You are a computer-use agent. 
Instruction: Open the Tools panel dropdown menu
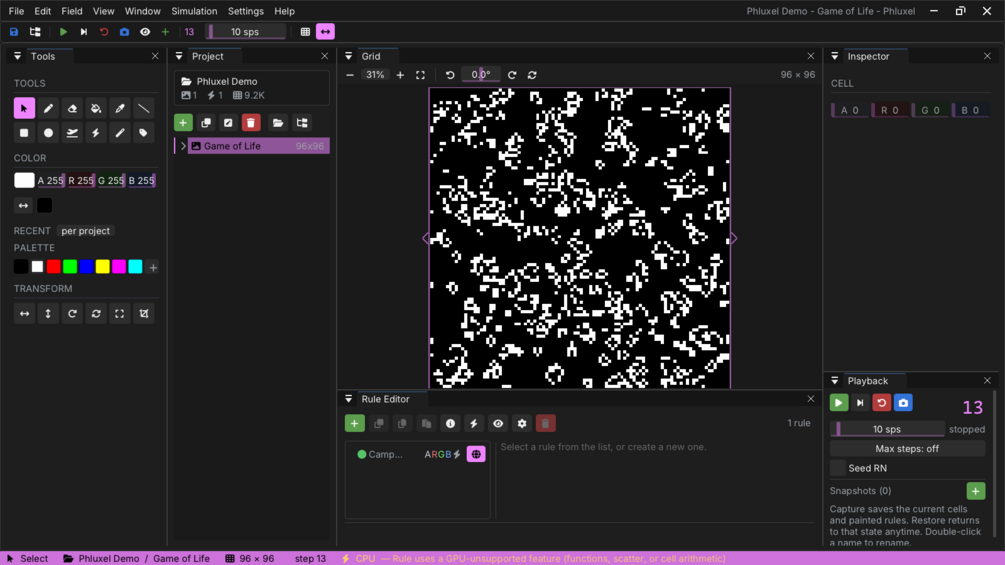pos(17,56)
